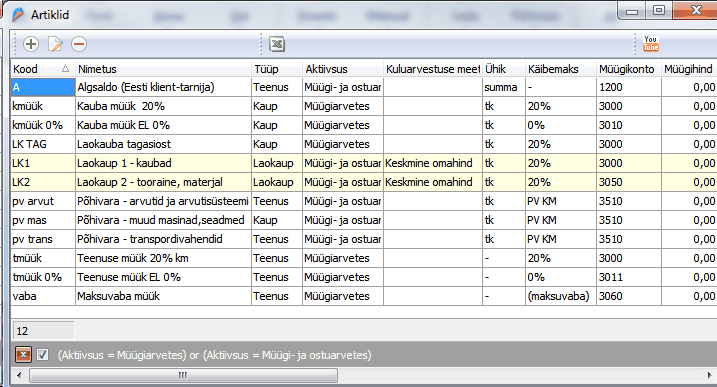Select the Teenuse müük 20% km row
717x387 pixels.
point(364,258)
